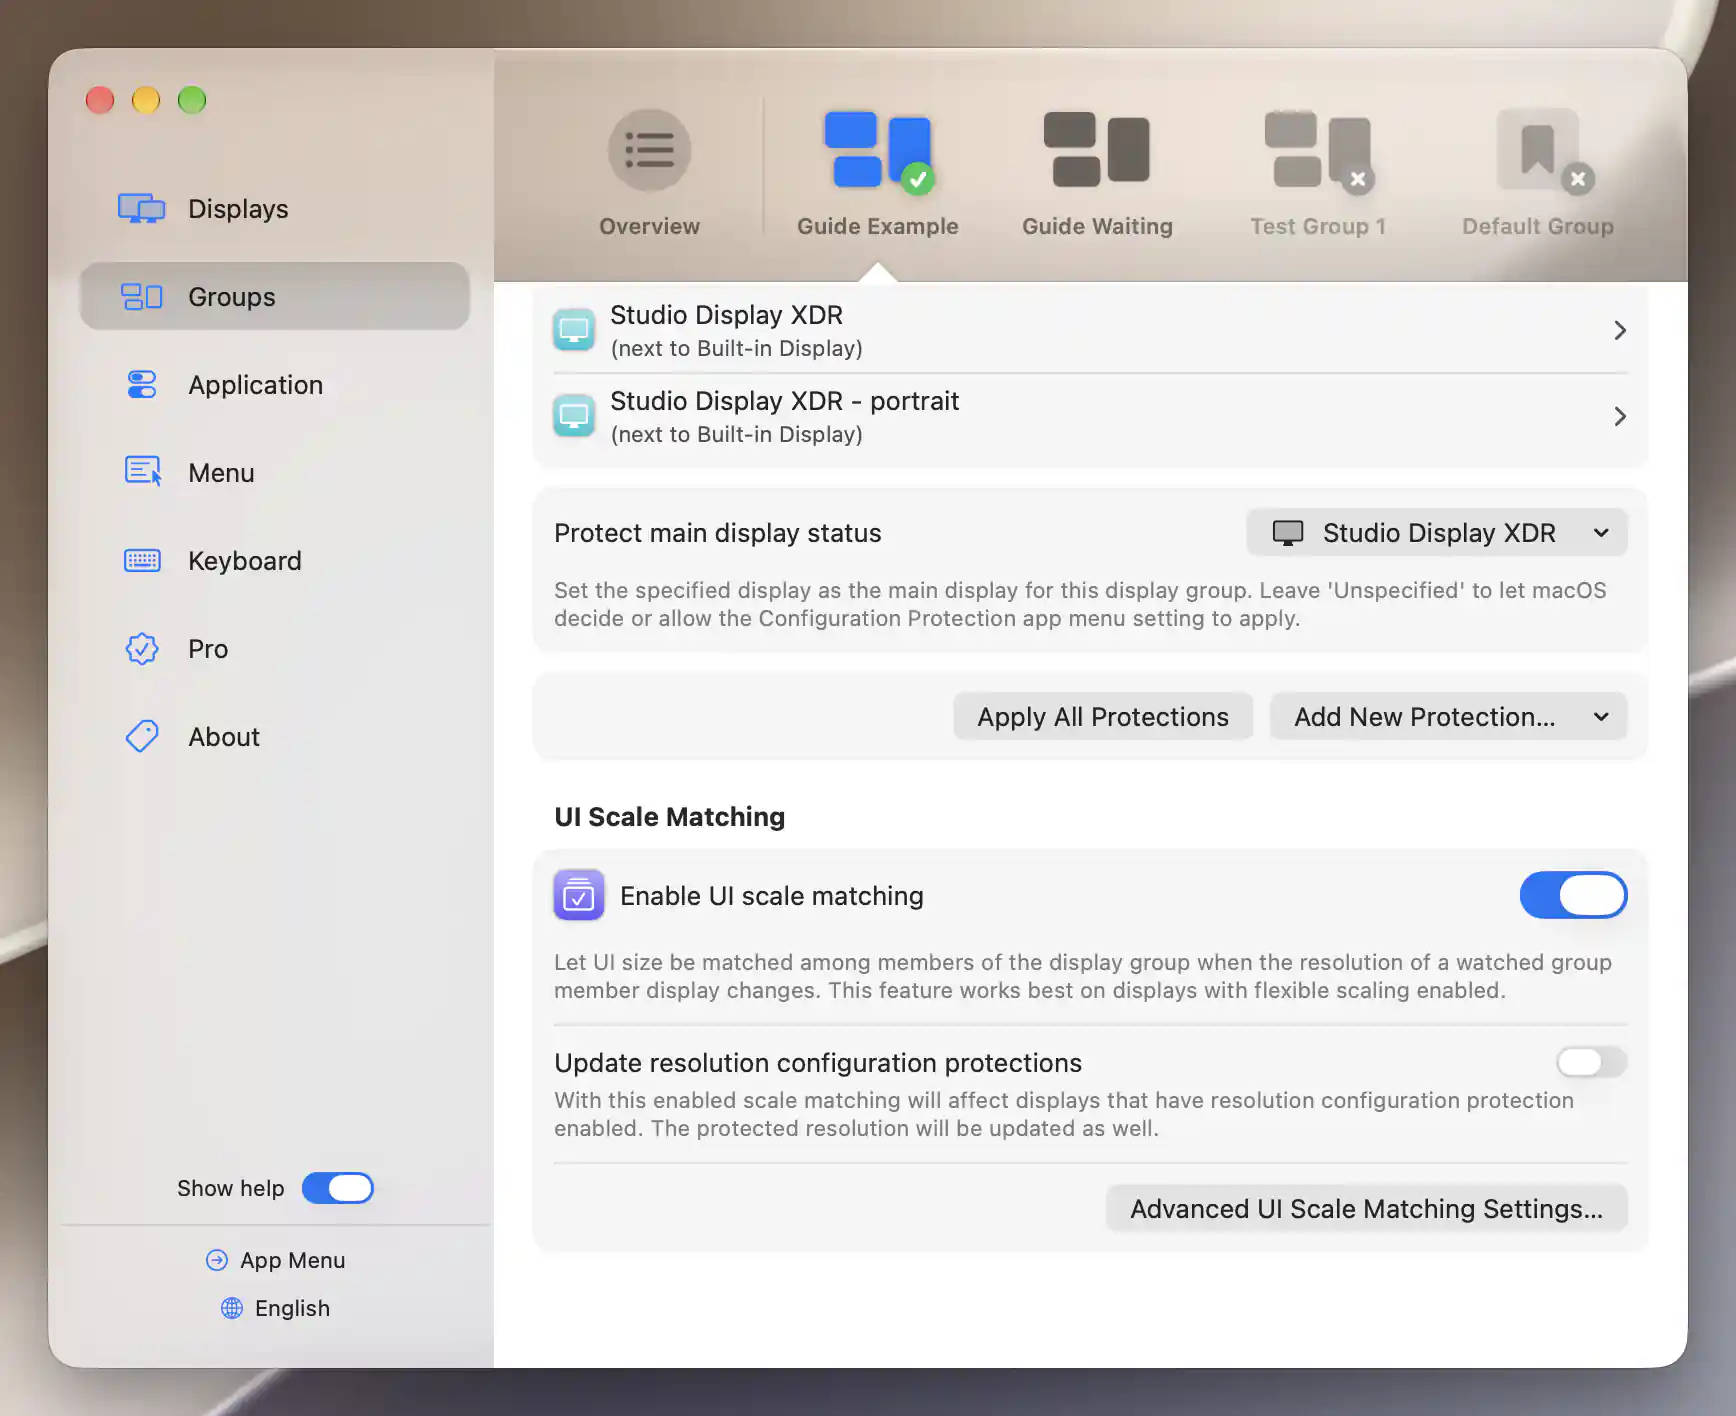Image resolution: width=1736 pixels, height=1416 pixels.
Task: Open the Add New Protection dropdown
Action: pyautogui.click(x=1448, y=717)
